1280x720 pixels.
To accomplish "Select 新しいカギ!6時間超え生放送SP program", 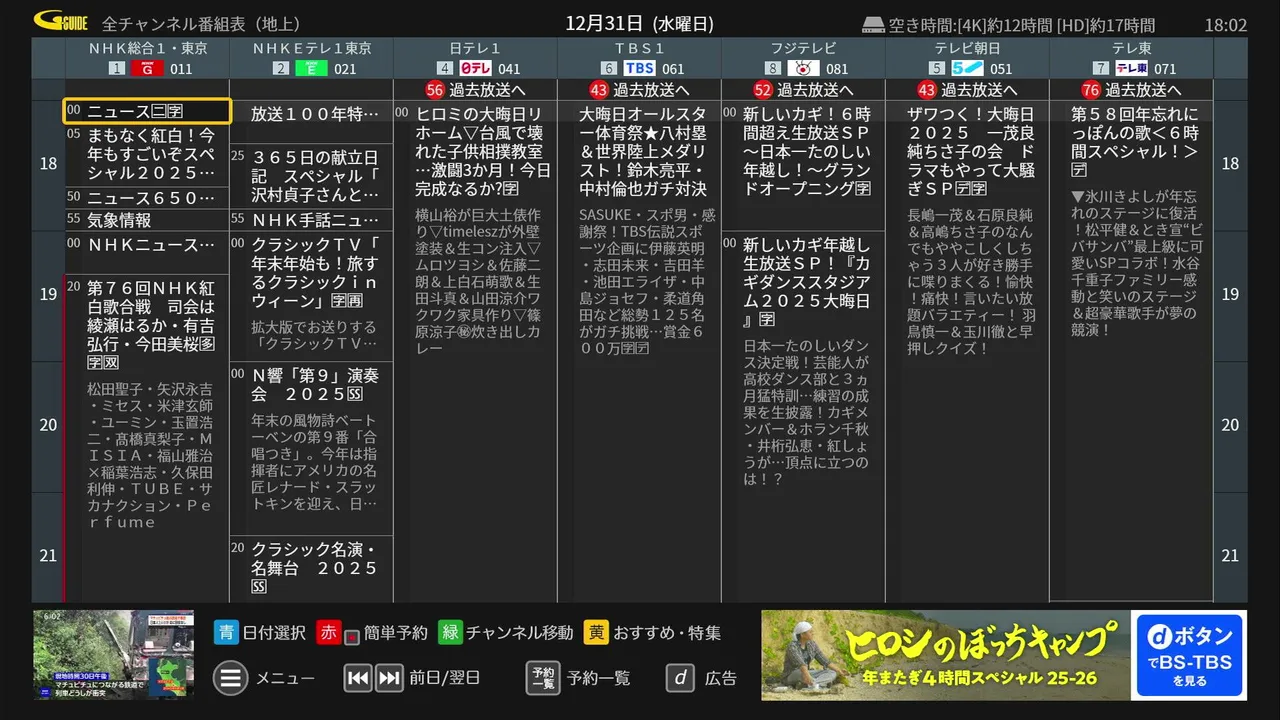I will pyautogui.click(x=804, y=165).
